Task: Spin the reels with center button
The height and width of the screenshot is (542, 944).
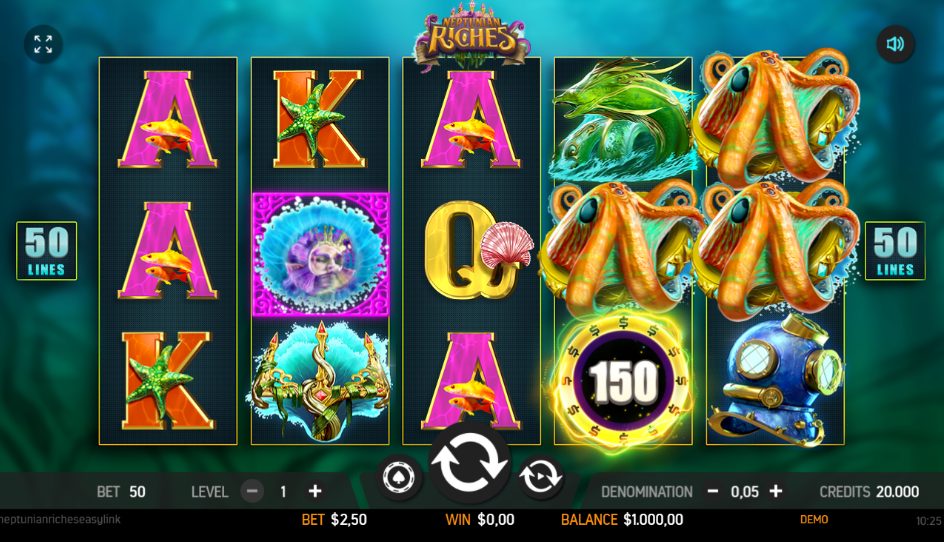Action: point(470,463)
